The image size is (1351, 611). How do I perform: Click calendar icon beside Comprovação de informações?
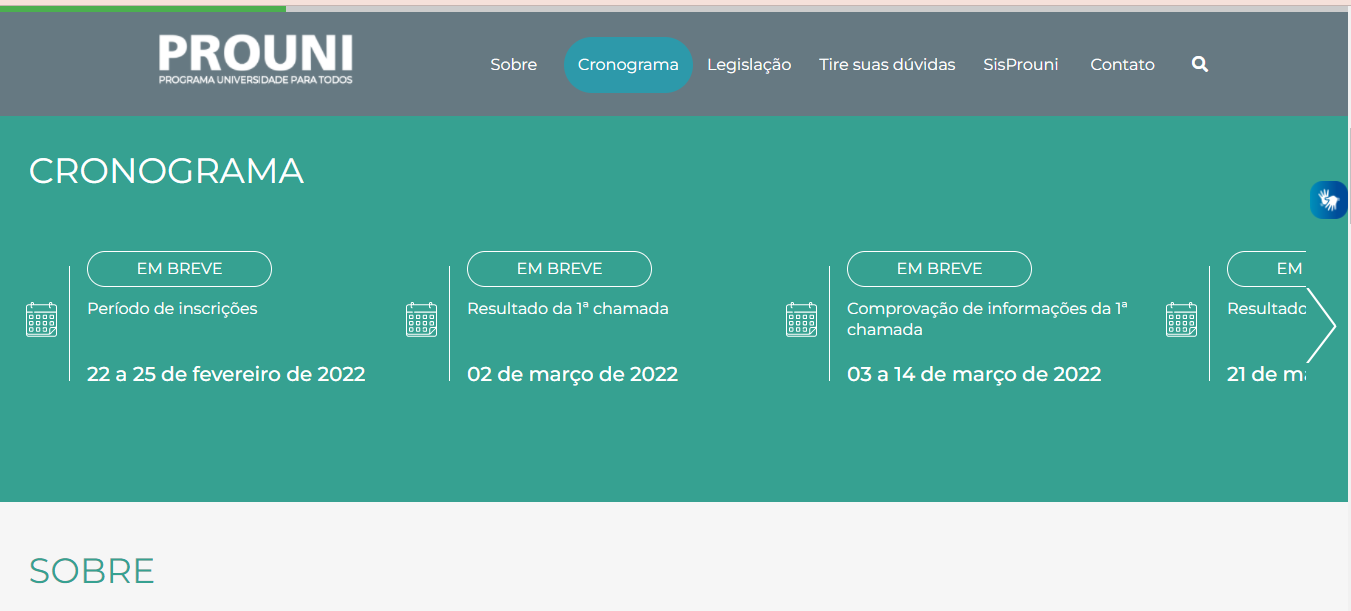(801, 320)
